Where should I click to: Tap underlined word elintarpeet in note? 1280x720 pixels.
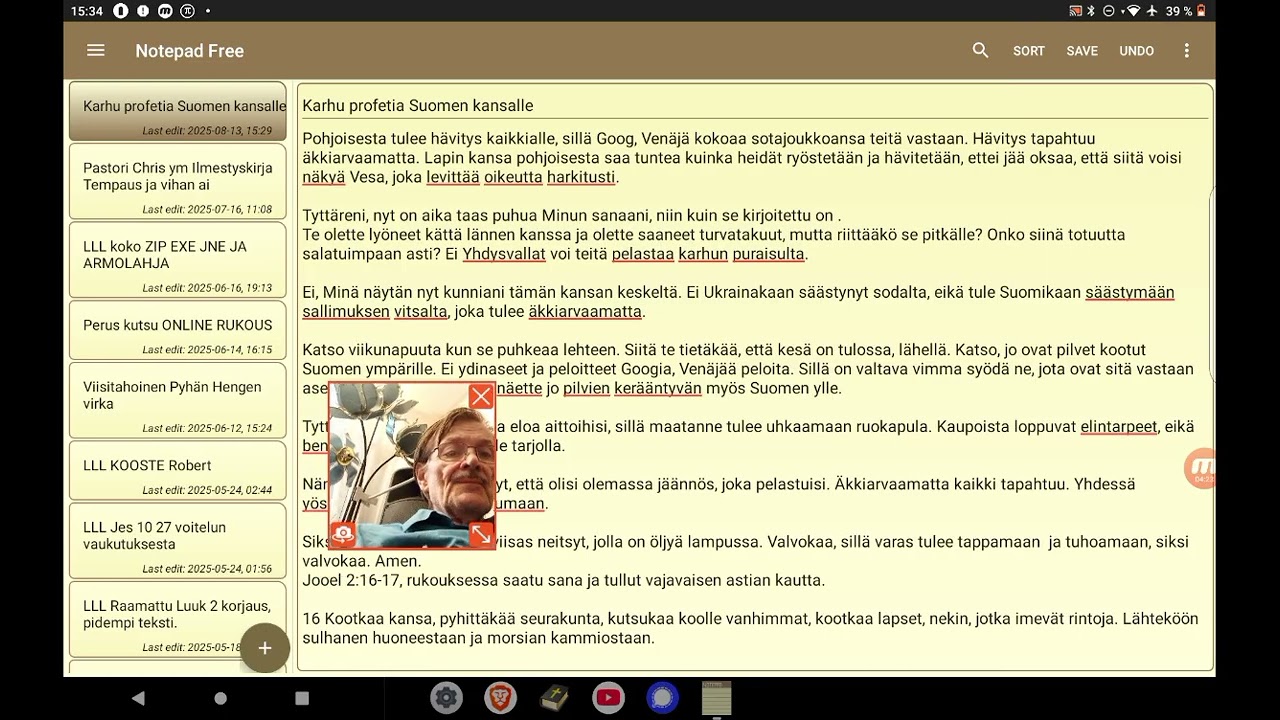(x=1119, y=426)
